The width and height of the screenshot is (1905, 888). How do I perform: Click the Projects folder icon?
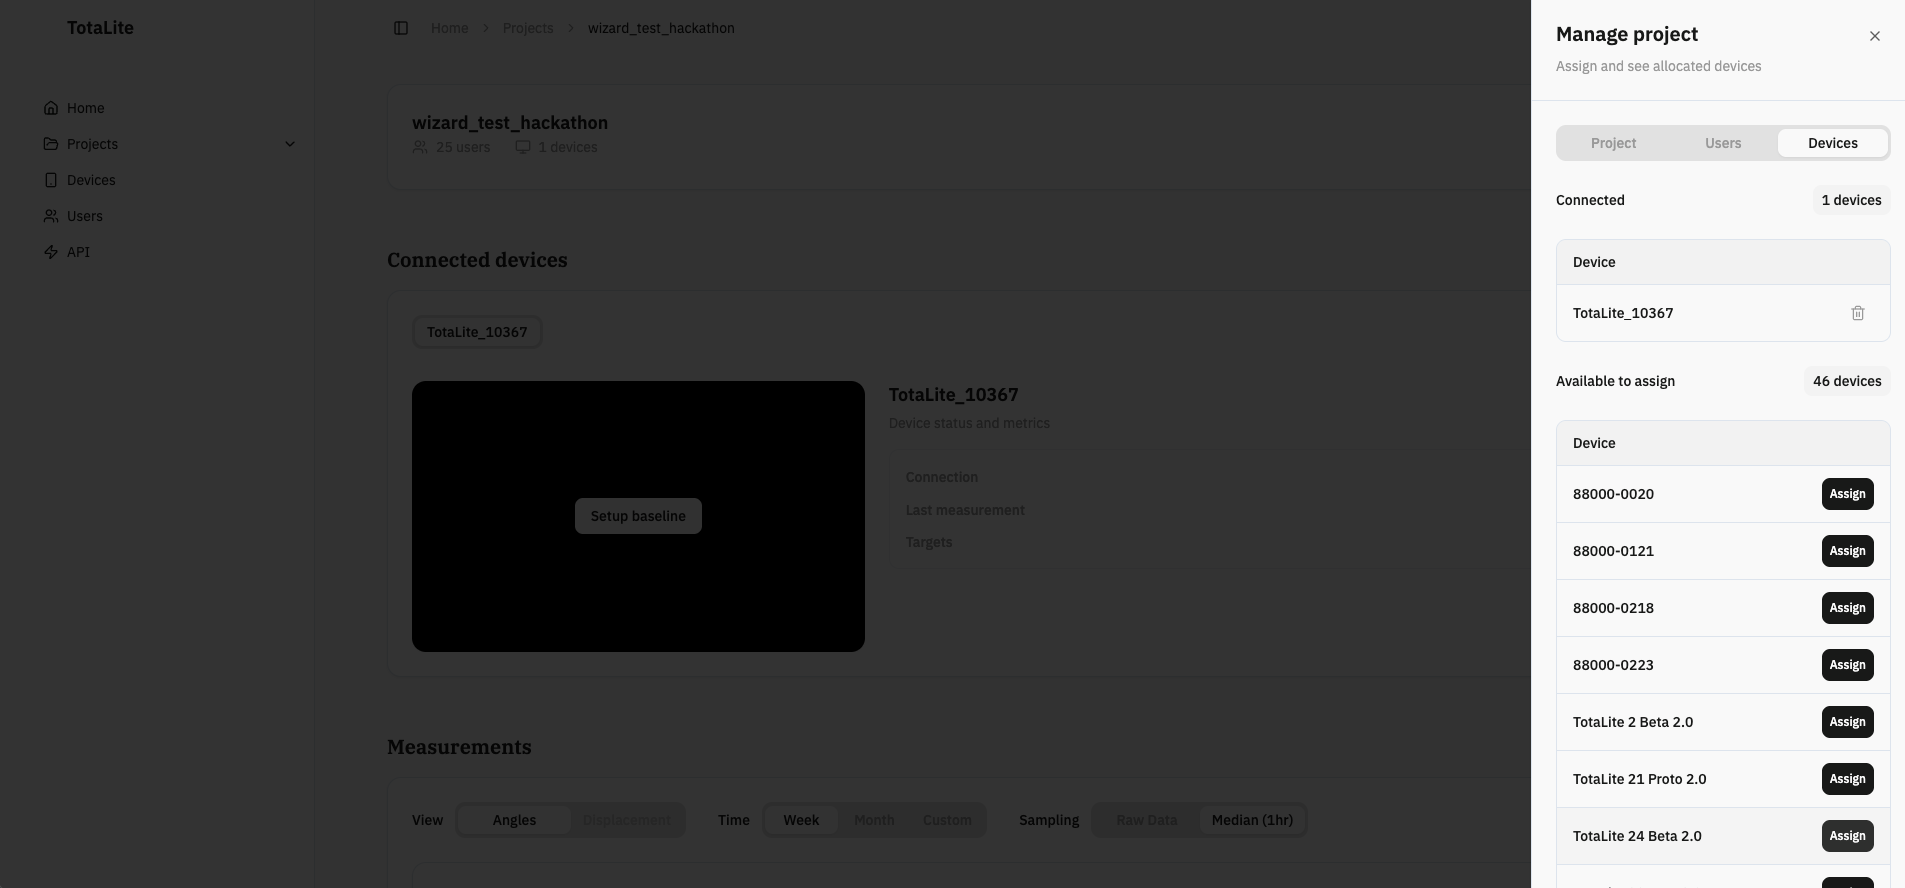51,144
